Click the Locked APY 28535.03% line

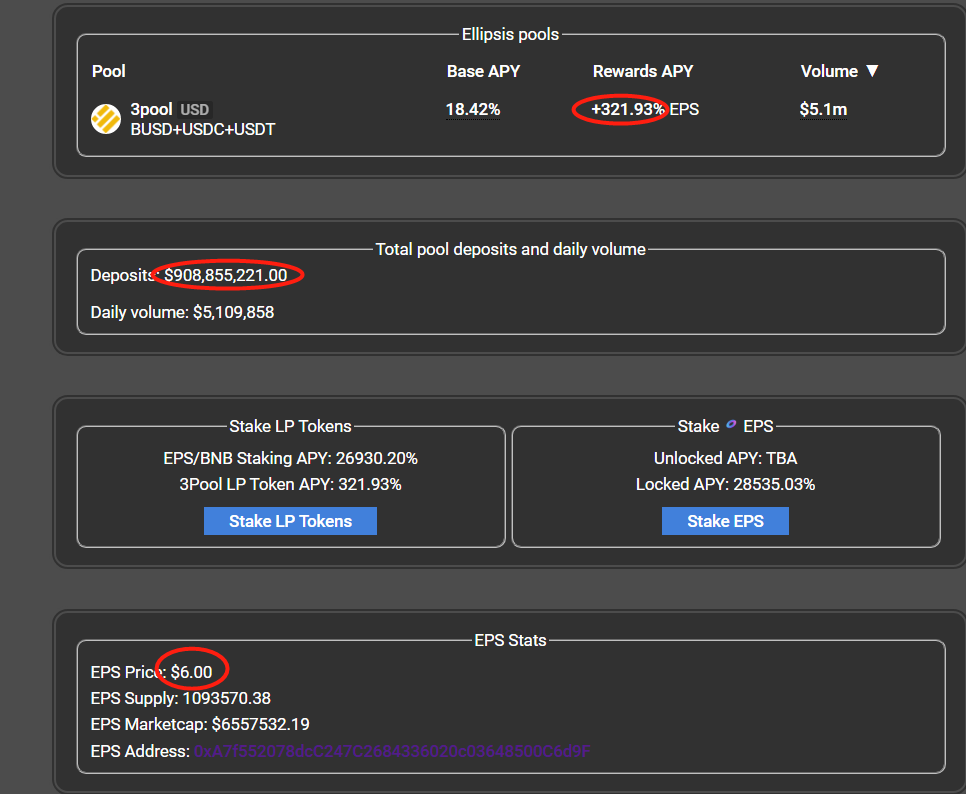(725, 484)
